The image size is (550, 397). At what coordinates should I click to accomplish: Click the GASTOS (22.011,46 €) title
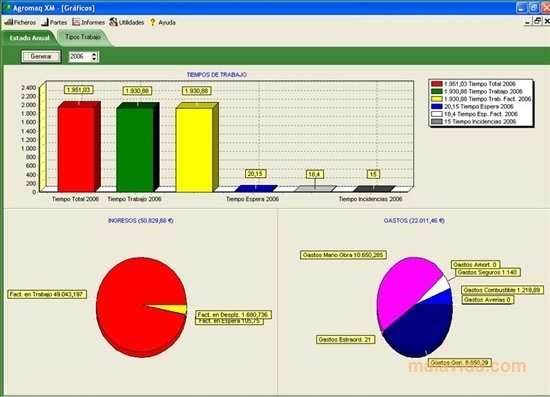(414, 221)
